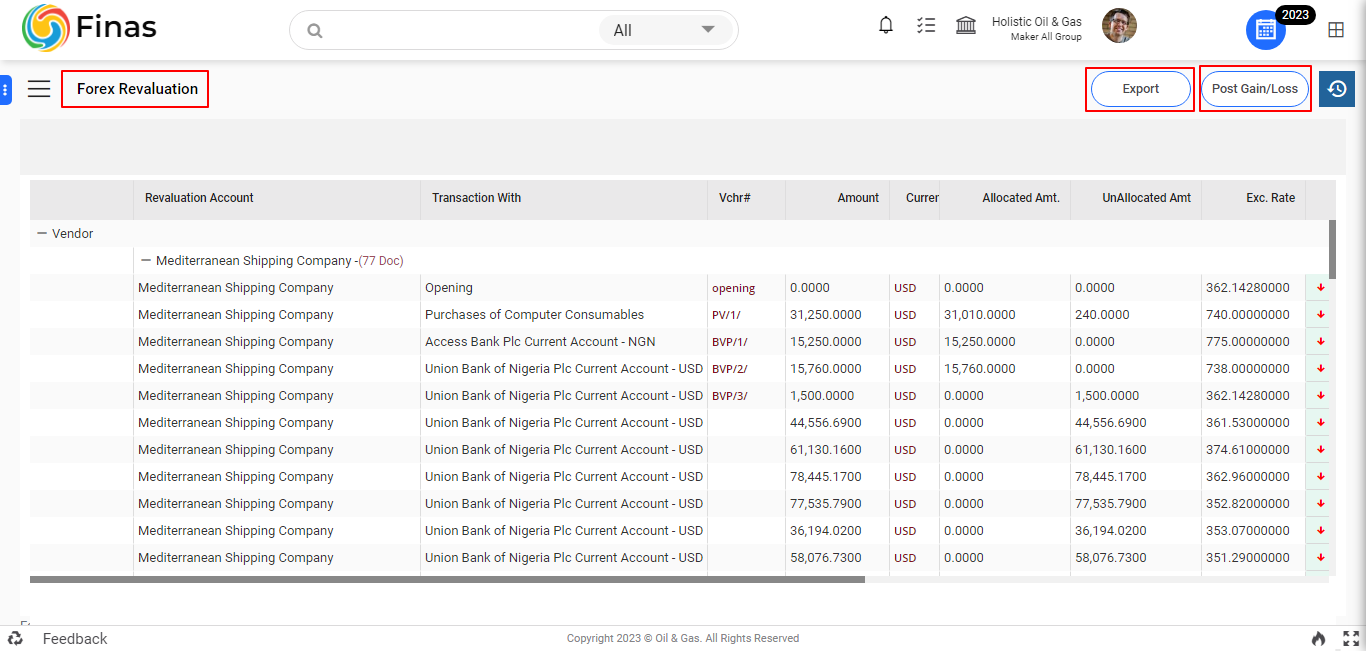Click Holistic Oil & Gas company name
Screen dimensions: 1366x651
point(1037,22)
